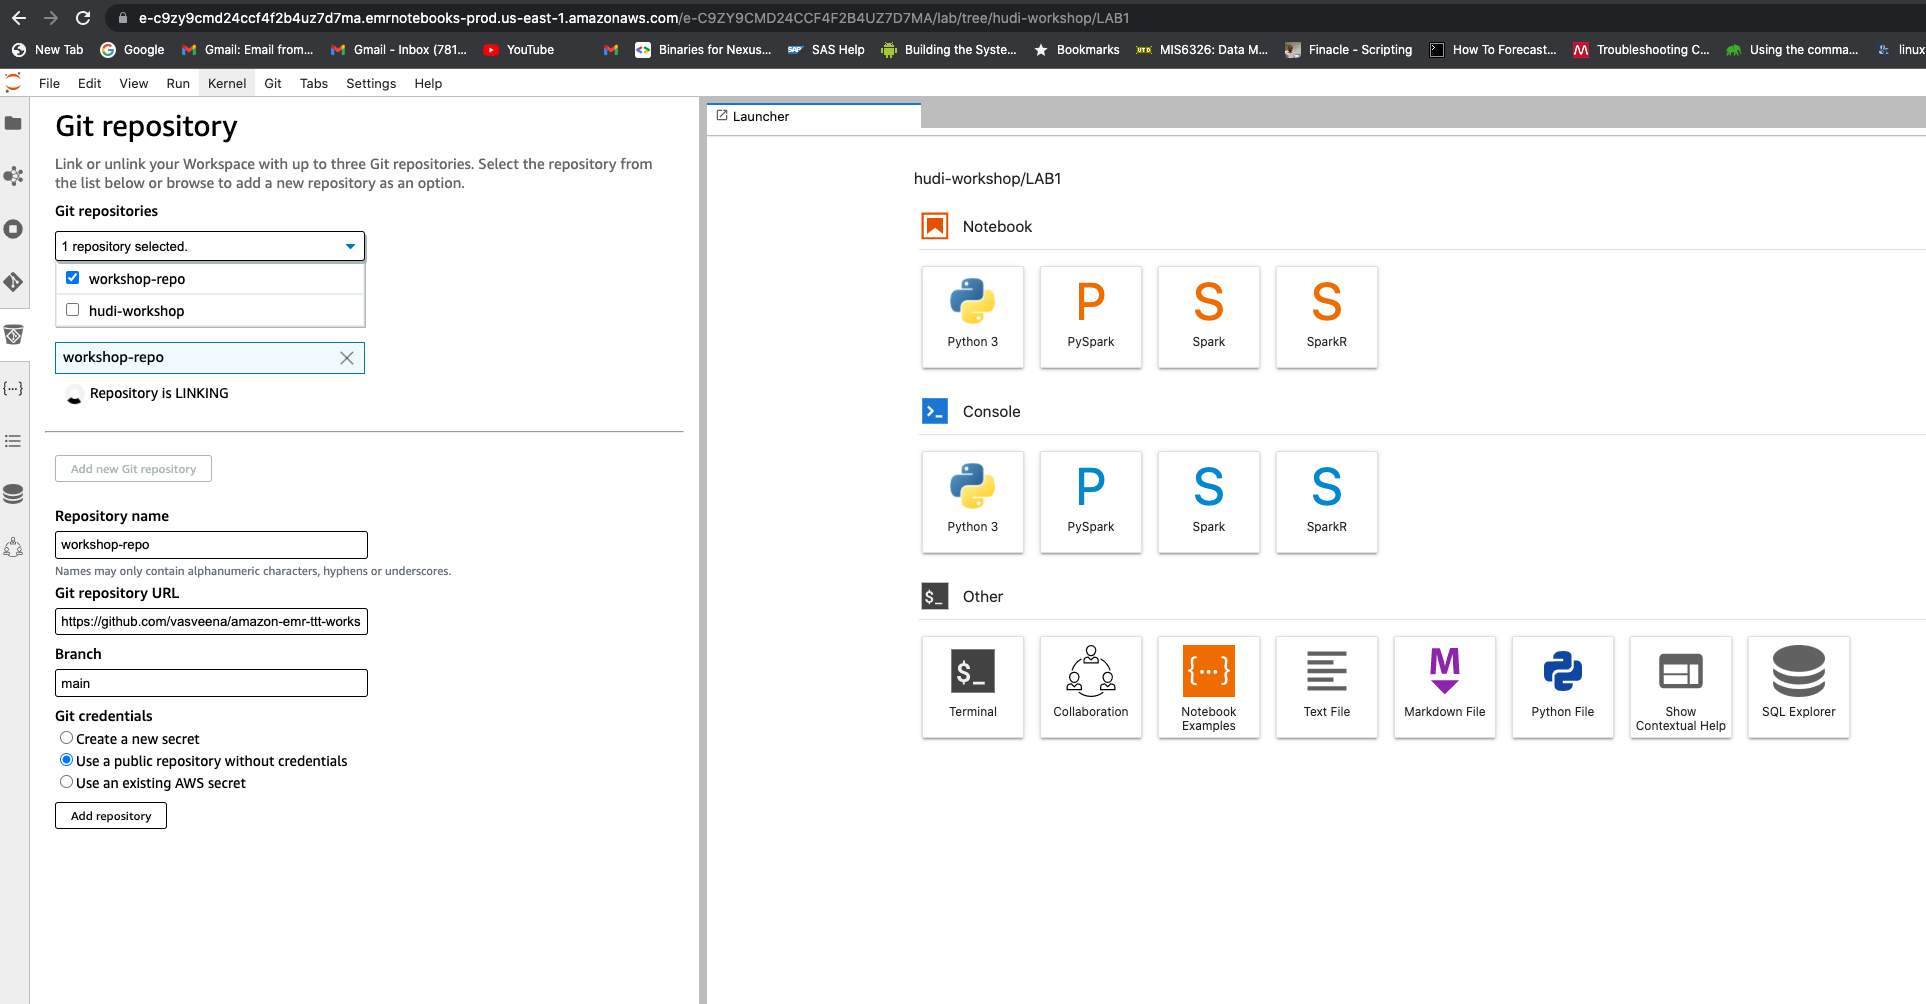This screenshot has height=1004, width=1926.
Task: Click the Add repository button
Action: coord(111,816)
